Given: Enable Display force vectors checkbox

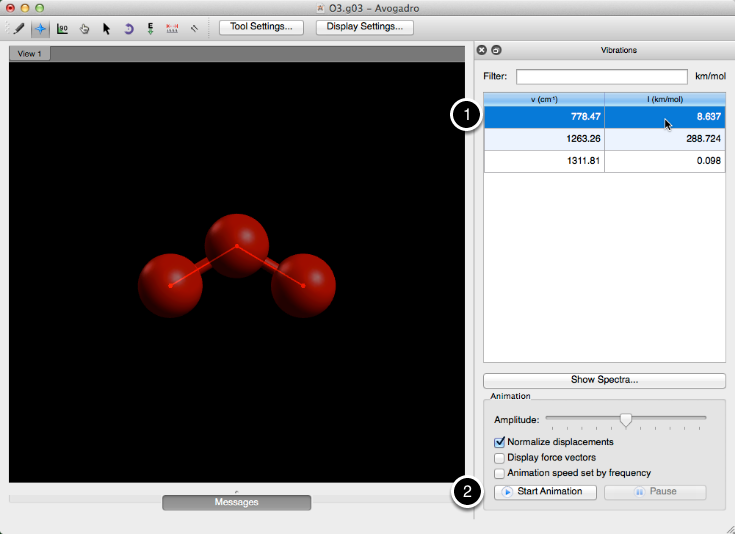Looking at the screenshot, I should (x=500, y=457).
